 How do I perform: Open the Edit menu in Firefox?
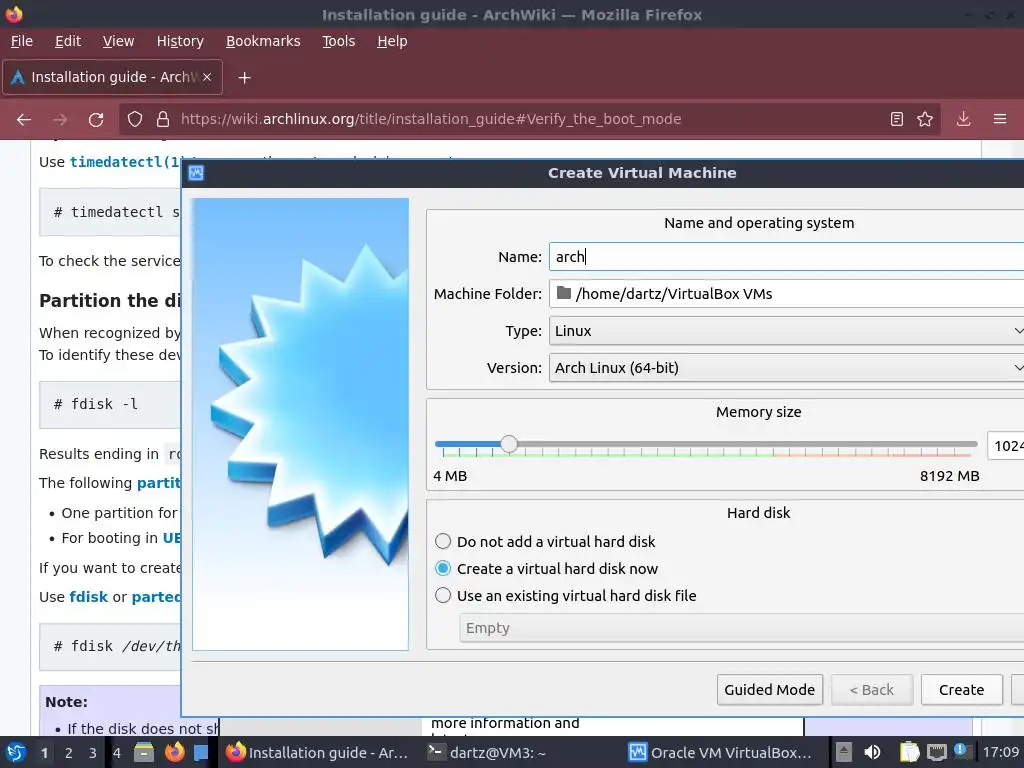click(68, 41)
